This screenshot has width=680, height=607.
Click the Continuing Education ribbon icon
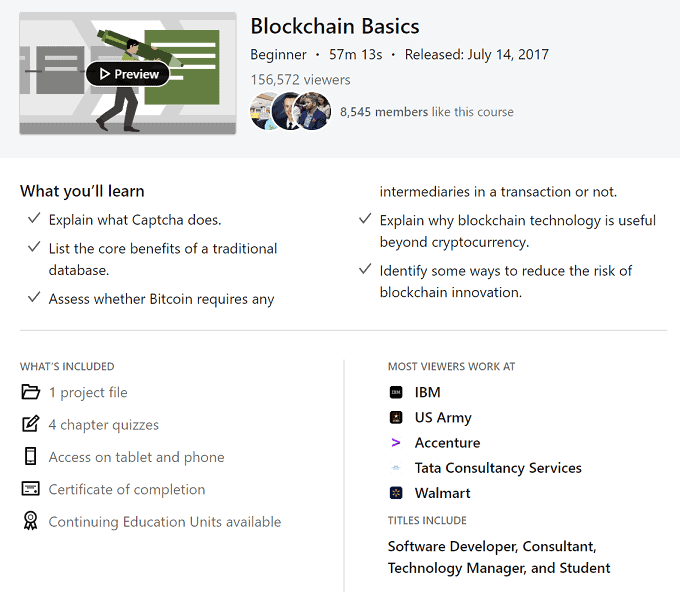(31, 521)
